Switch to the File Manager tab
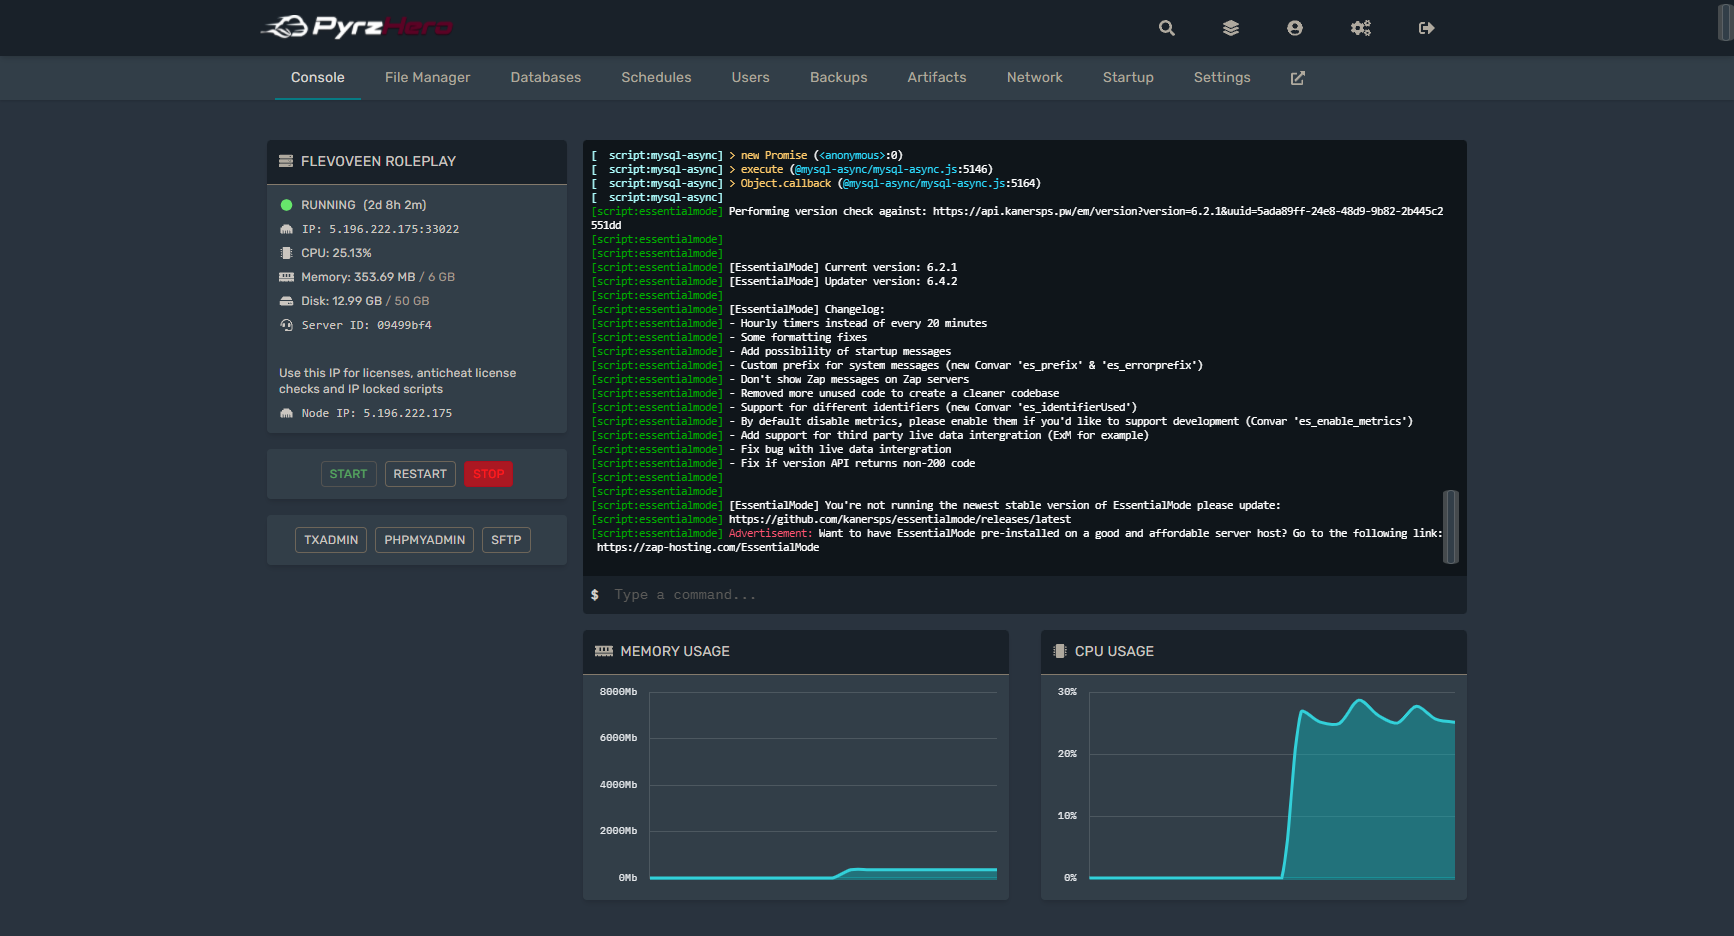This screenshot has width=1734, height=936. point(427,78)
